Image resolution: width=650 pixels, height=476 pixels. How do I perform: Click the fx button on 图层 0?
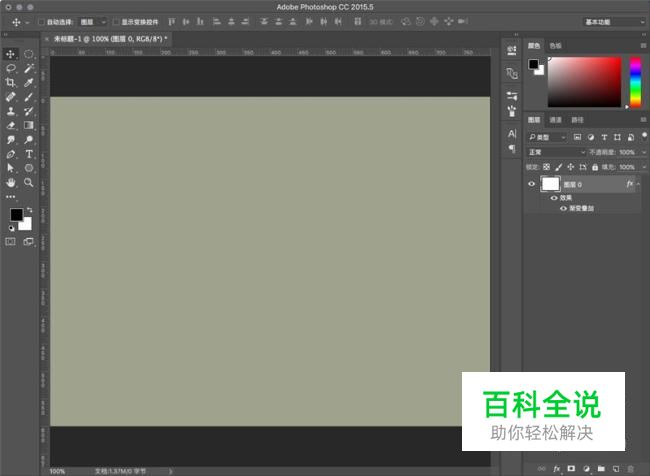tap(628, 184)
